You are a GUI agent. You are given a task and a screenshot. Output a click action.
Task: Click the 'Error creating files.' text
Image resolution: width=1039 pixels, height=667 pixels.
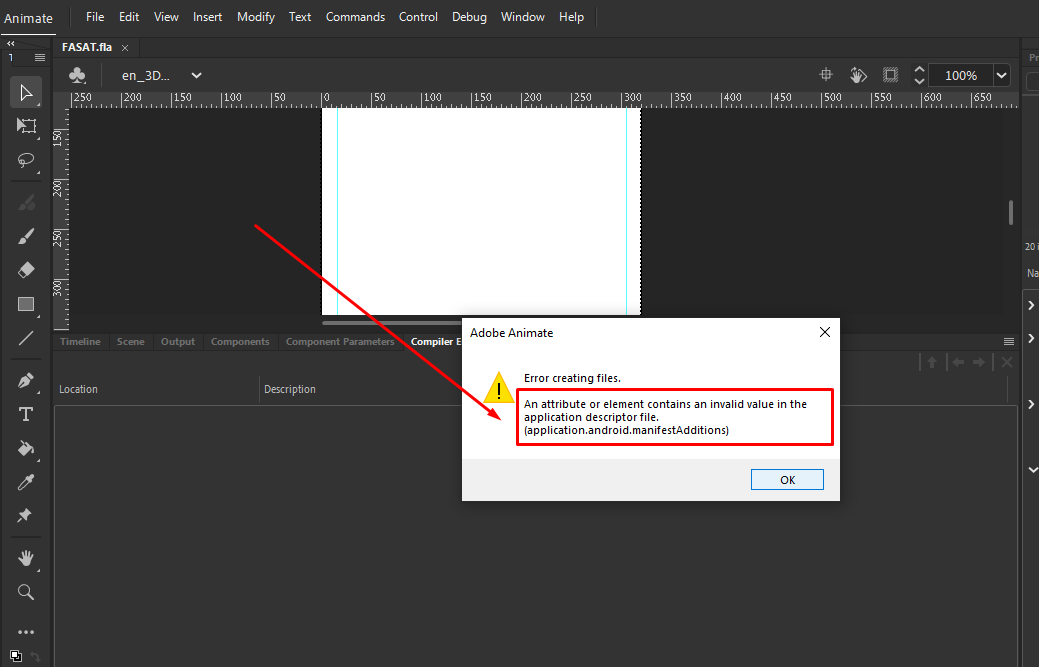tap(573, 378)
